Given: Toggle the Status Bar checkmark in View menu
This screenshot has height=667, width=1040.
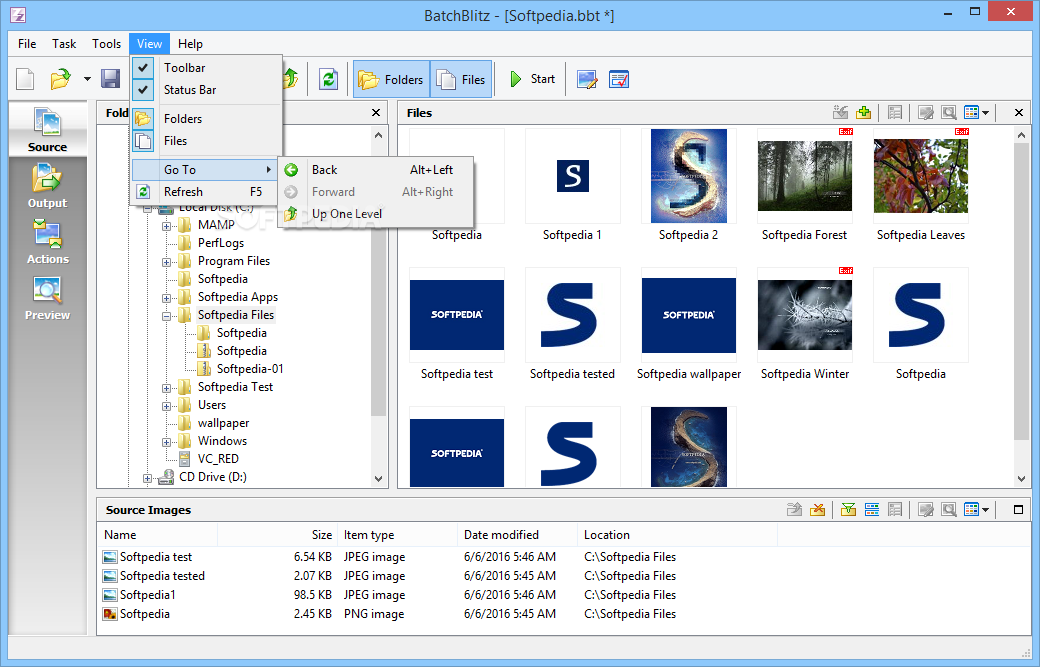Looking at the screenshot, I should click(143, 90).
